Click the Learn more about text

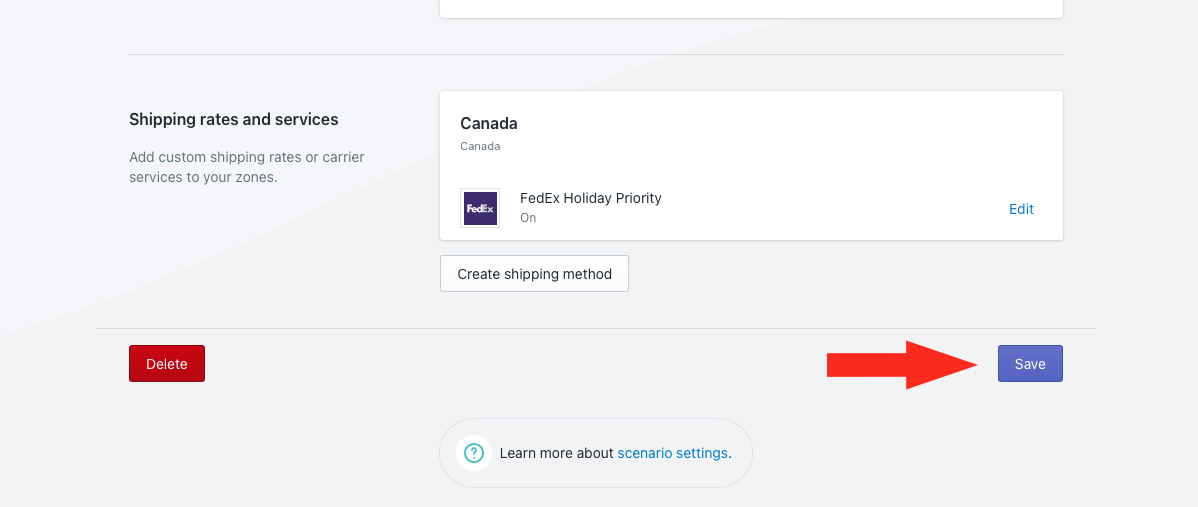pos(556,453)
